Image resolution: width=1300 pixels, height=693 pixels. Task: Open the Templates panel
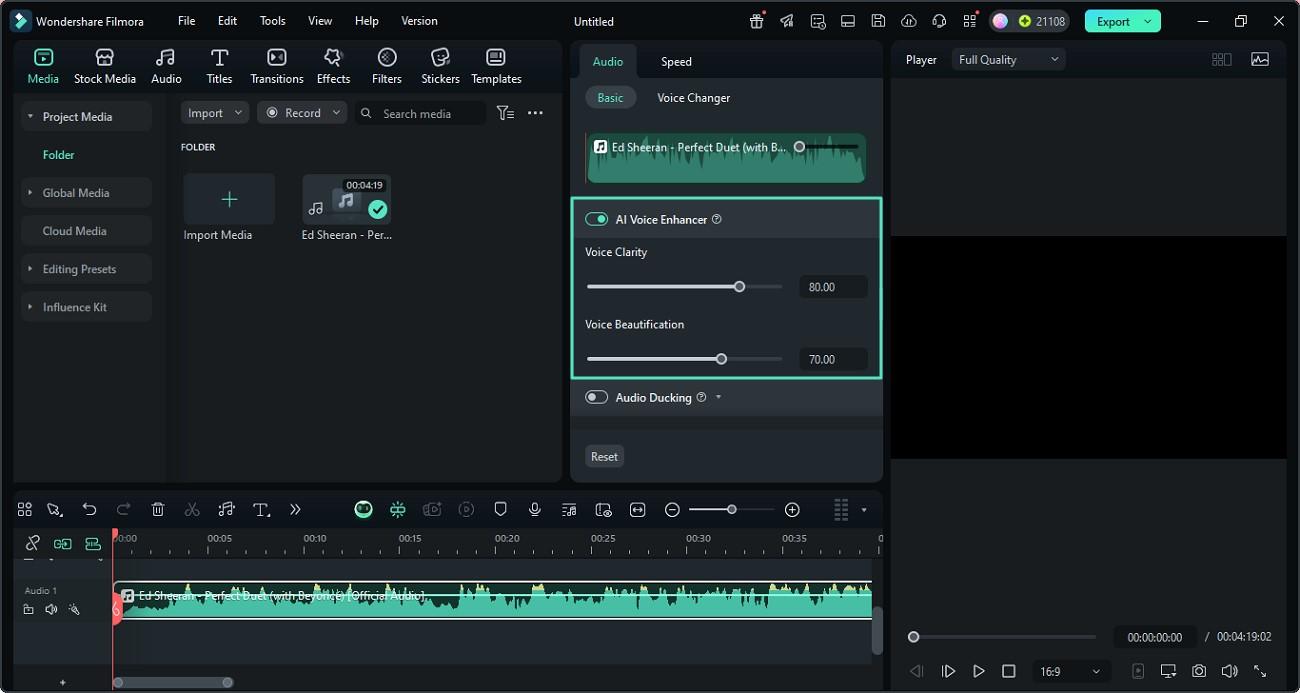click(x=496, y=66)
